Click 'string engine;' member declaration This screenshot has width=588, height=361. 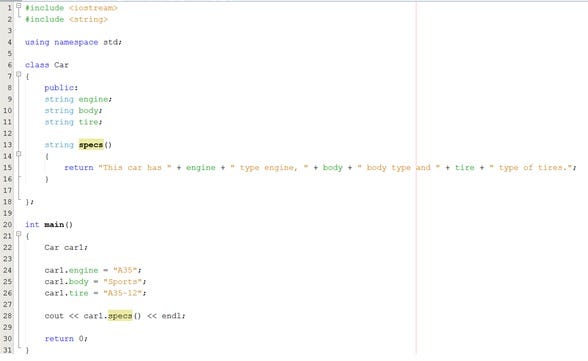(78, 99)
